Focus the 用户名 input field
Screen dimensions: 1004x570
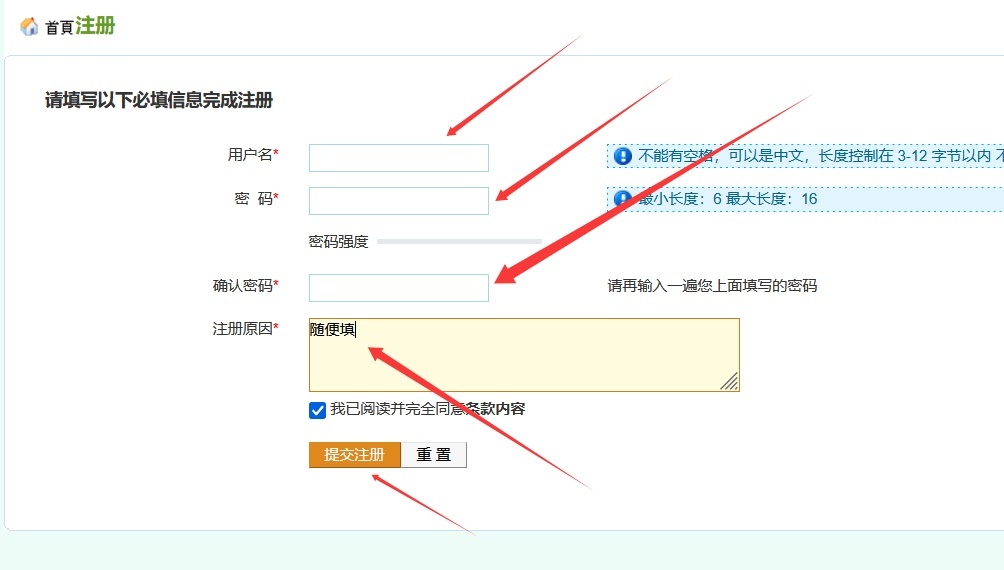[x=398, y=158]
